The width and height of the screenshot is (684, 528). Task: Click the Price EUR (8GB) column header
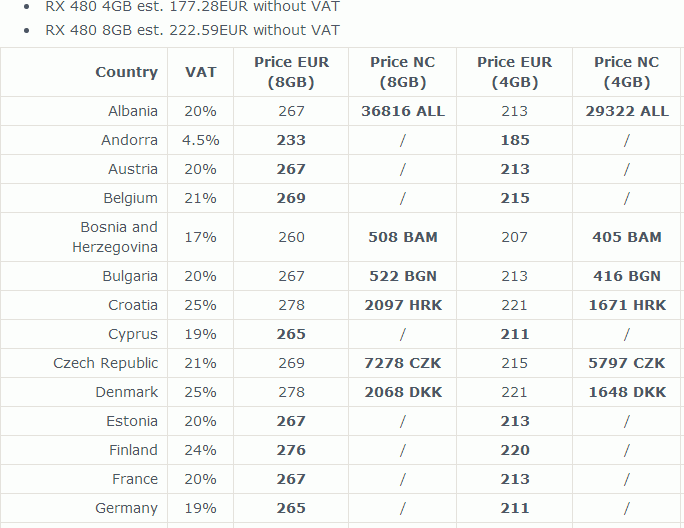[x=291, y=72]
